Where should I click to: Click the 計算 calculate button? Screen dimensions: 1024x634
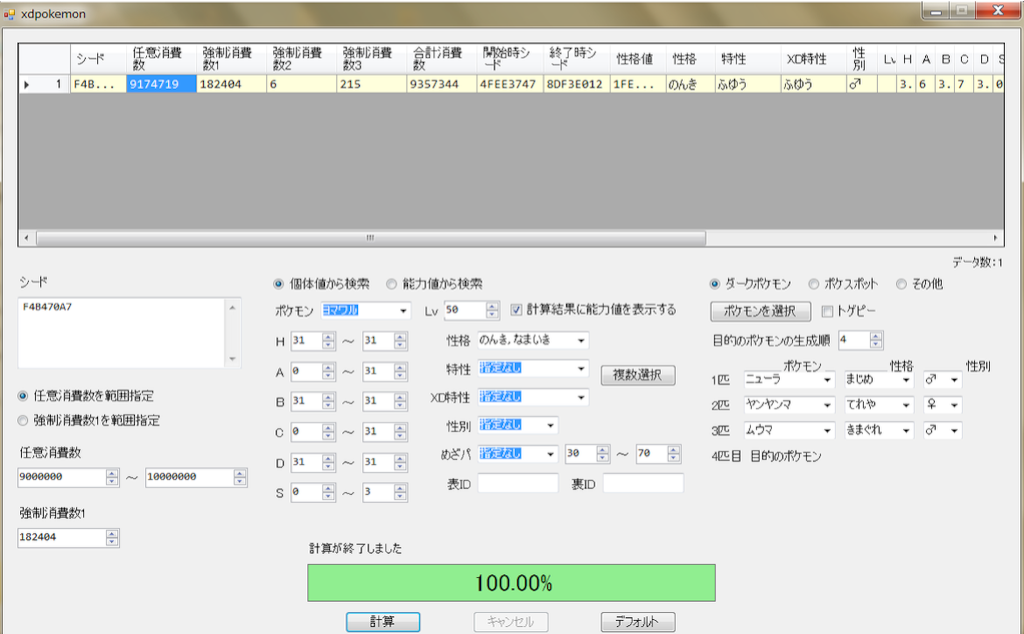[383, 622]
